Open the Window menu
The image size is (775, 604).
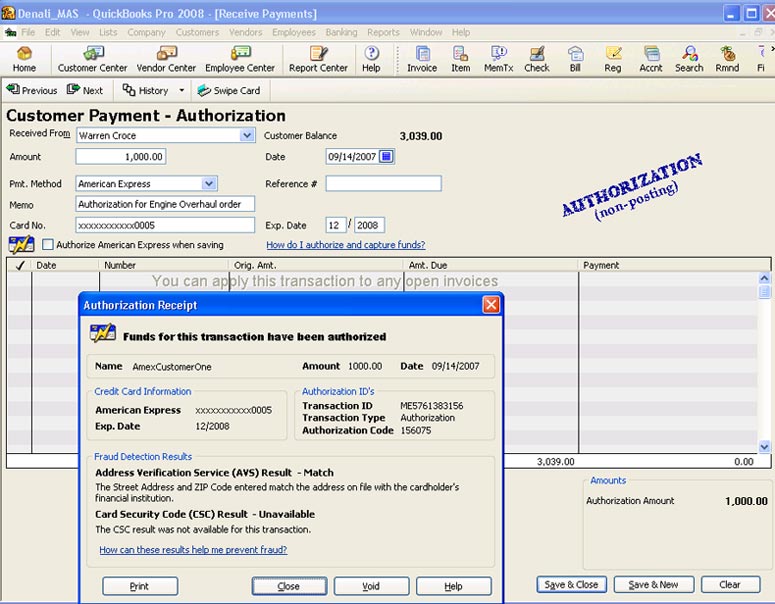[426, 32]
